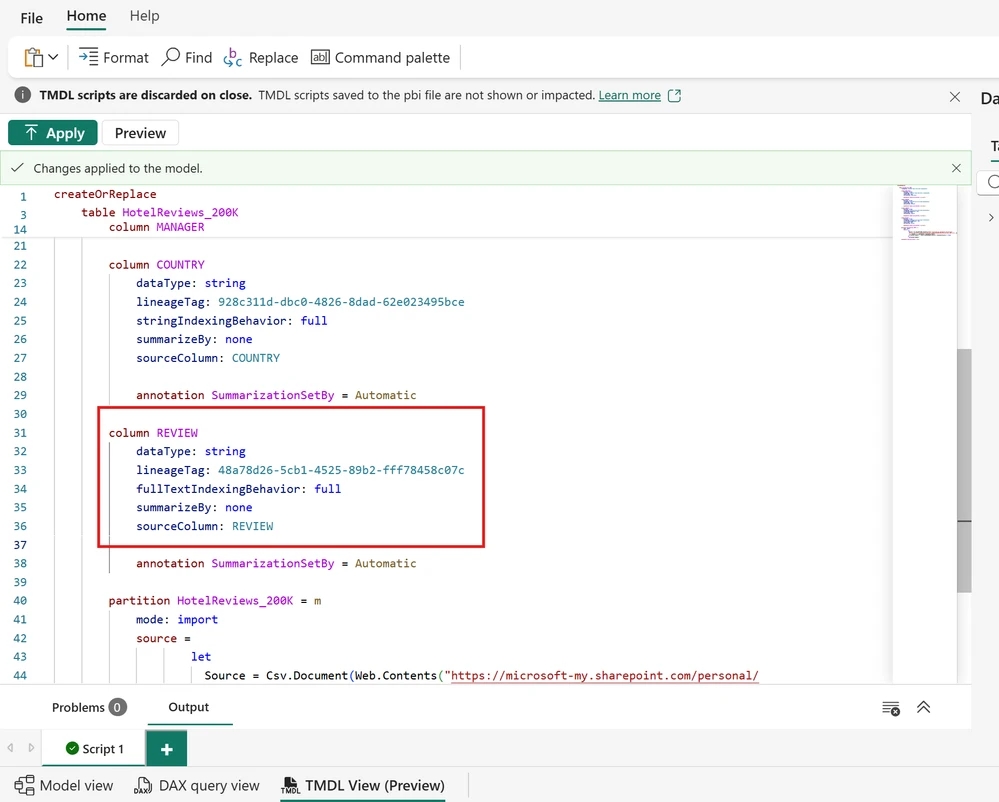
Task: Click the Preview button
Action: tap(140, 132)
